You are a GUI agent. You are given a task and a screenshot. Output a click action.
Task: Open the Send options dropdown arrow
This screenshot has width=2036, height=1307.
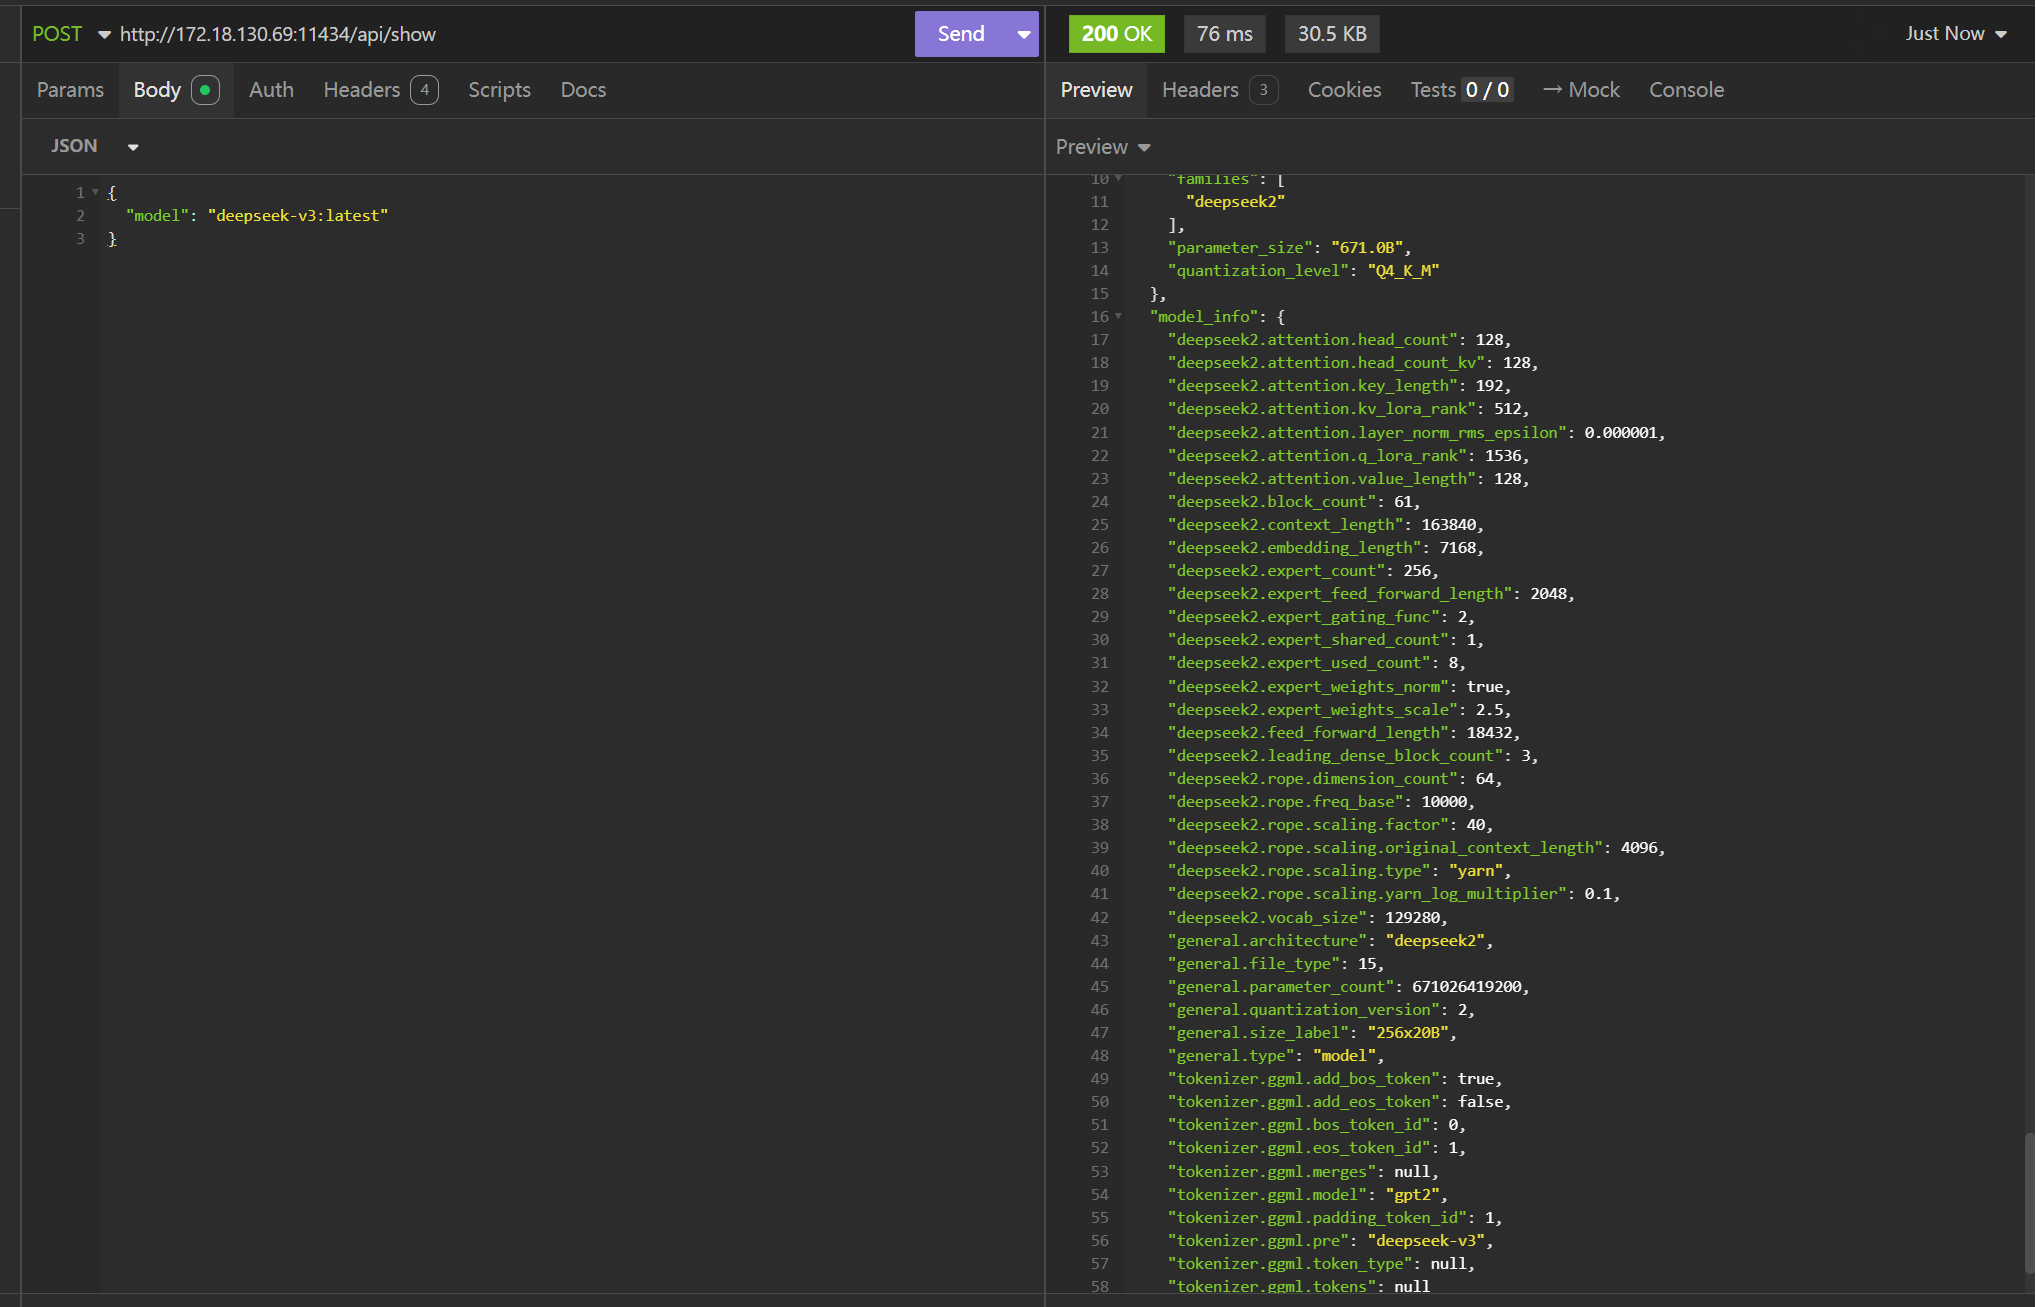point(1024,34)
